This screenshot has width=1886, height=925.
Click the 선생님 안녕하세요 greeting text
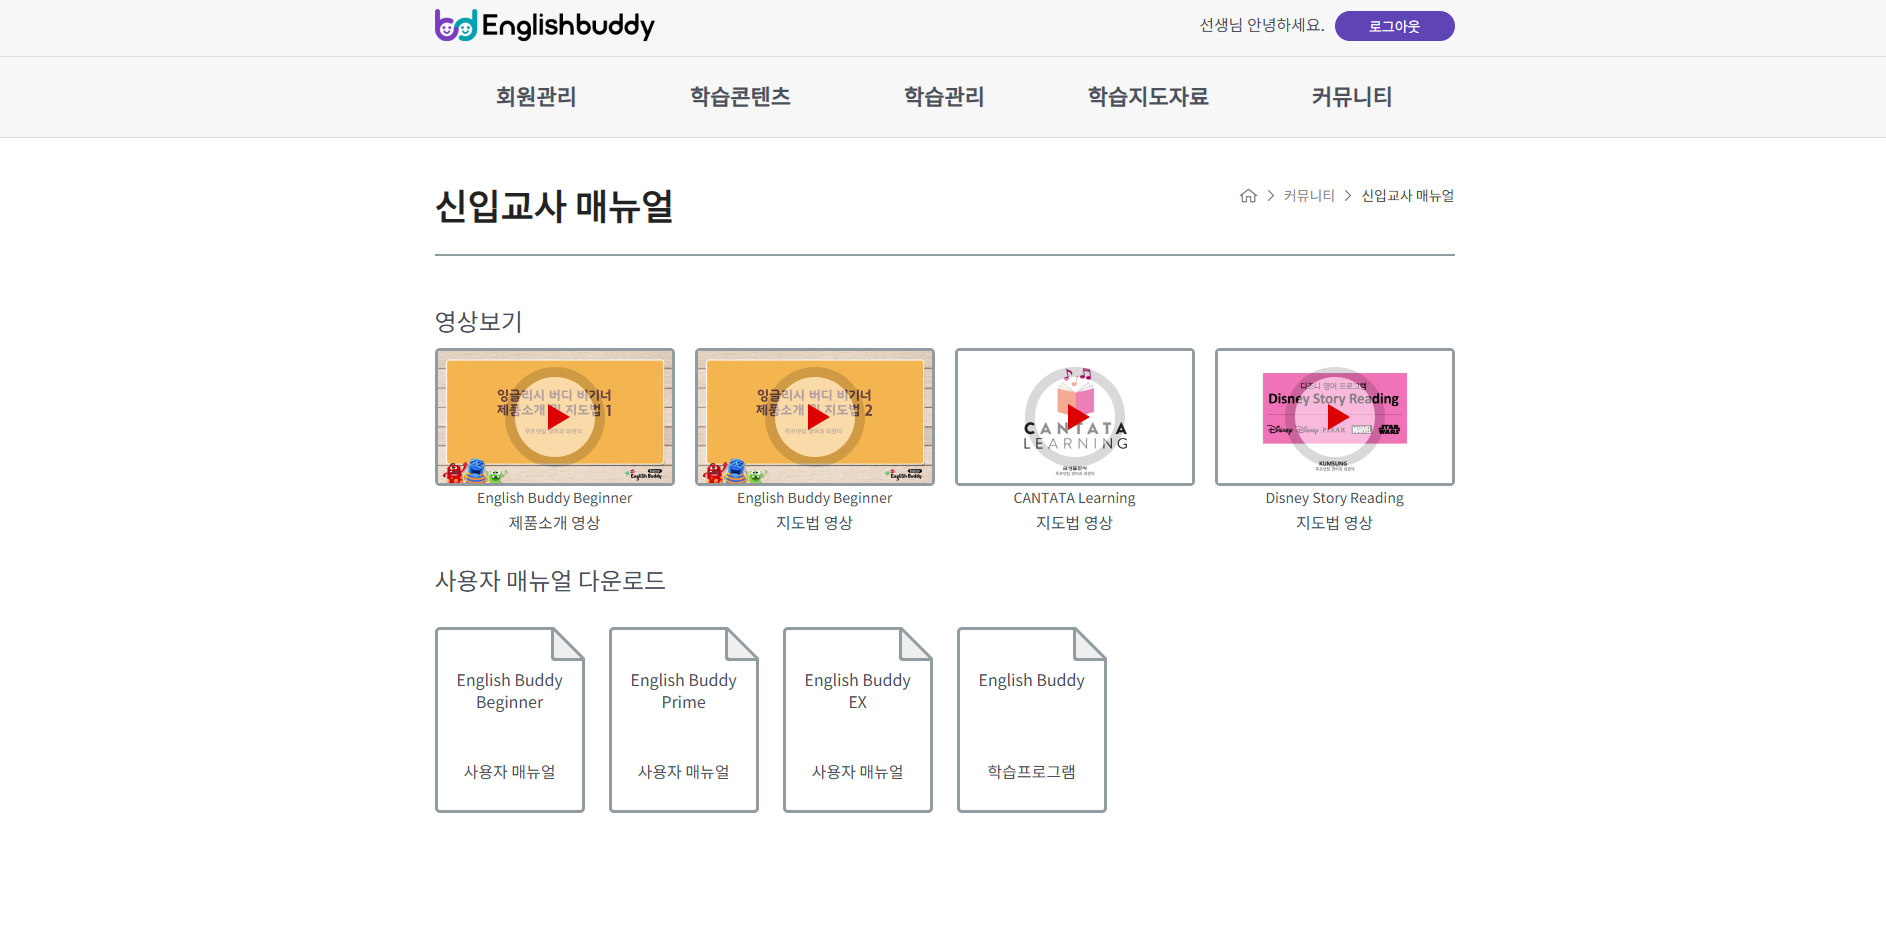click(1262, 25)
